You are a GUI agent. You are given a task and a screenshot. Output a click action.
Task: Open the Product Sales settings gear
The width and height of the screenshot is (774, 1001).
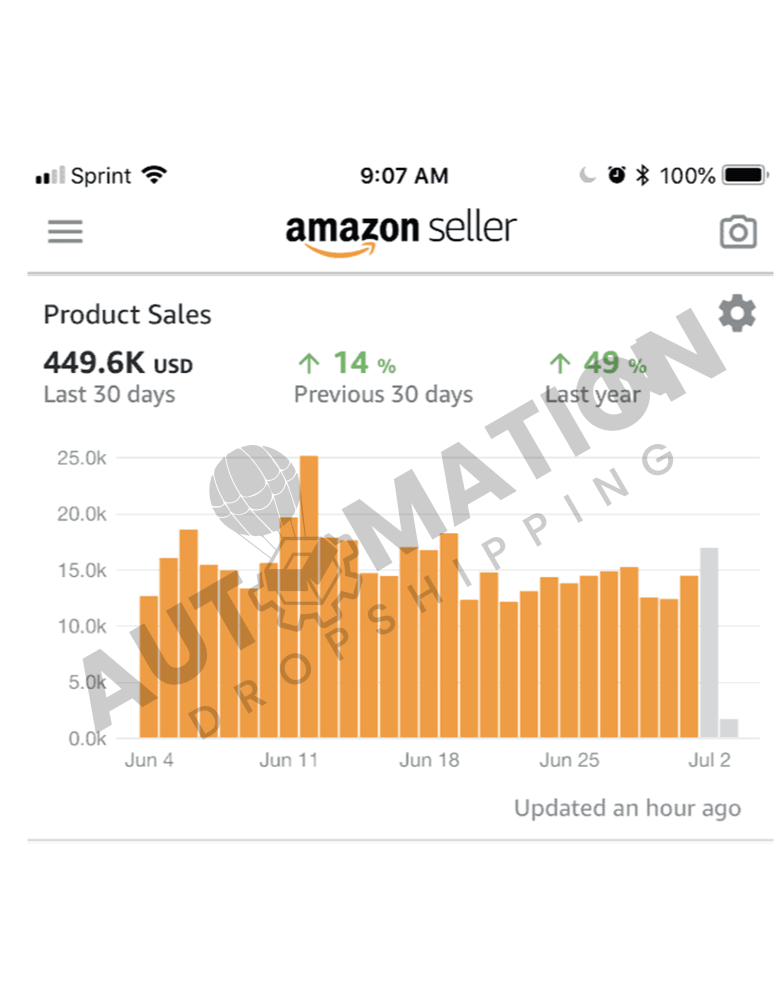(737, 313)
